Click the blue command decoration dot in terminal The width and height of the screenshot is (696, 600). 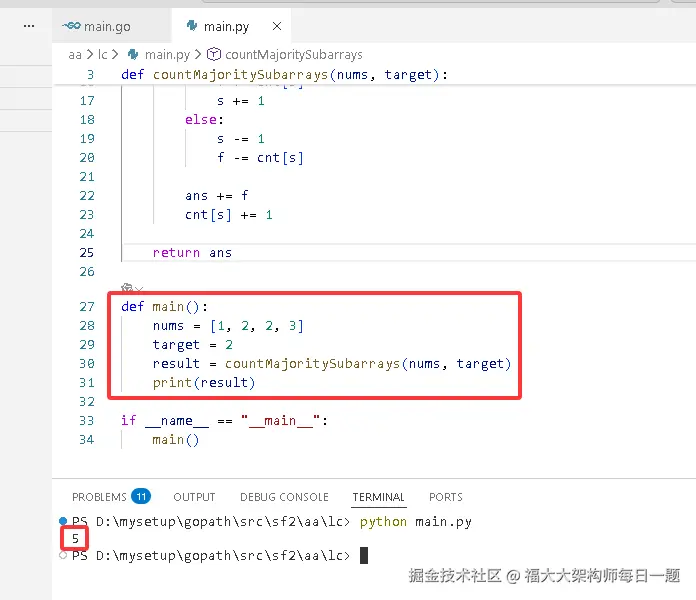[x=63, y=521]
